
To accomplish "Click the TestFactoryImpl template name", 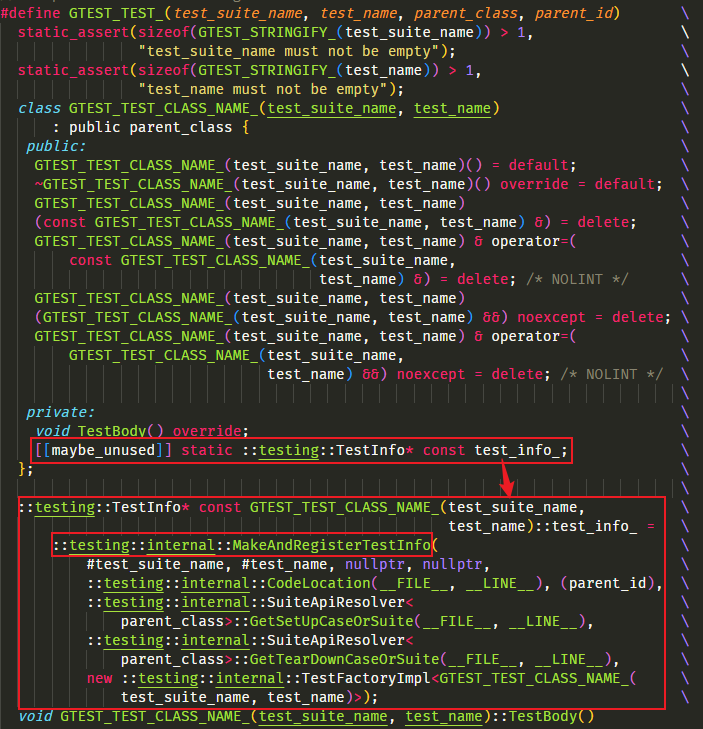I will pos(366,678).
